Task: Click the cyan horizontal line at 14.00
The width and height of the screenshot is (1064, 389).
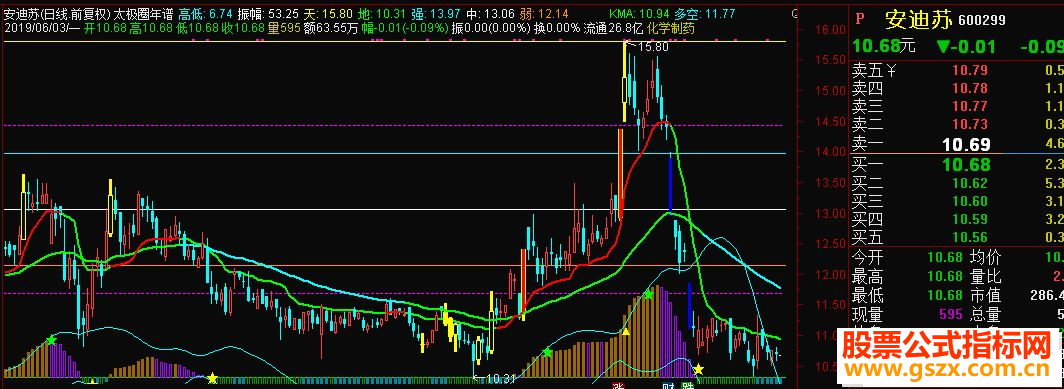Action: (394, 153)
